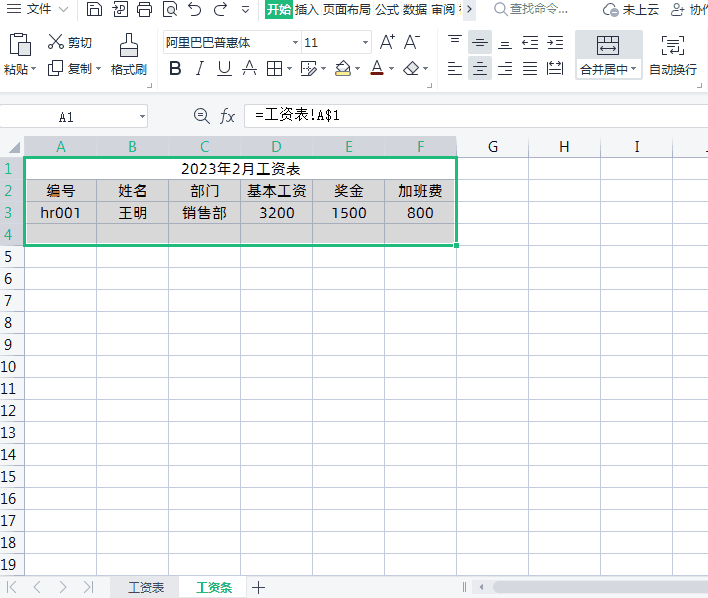Open the 文件 menu
708x598 pixels.
click(x=38, y=9)
